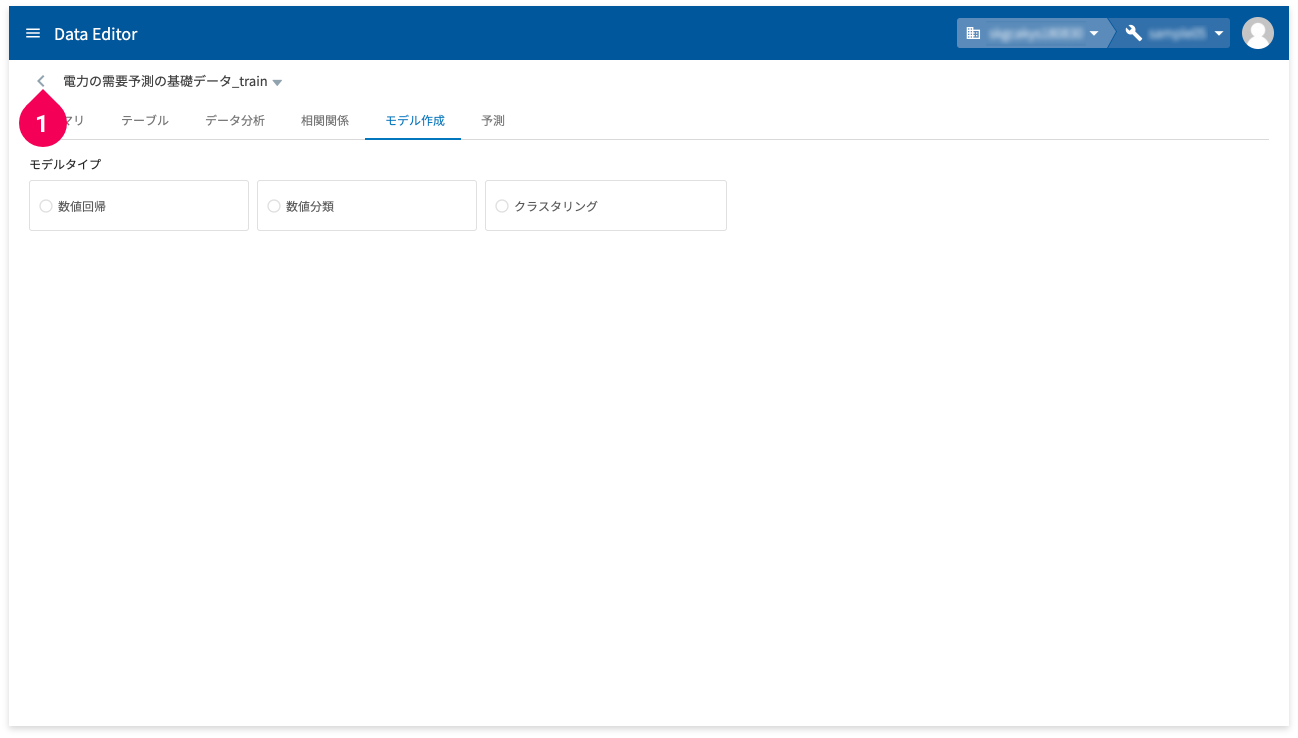
Task: Click the モデルタイプ label
Action: tap(65, 164)
